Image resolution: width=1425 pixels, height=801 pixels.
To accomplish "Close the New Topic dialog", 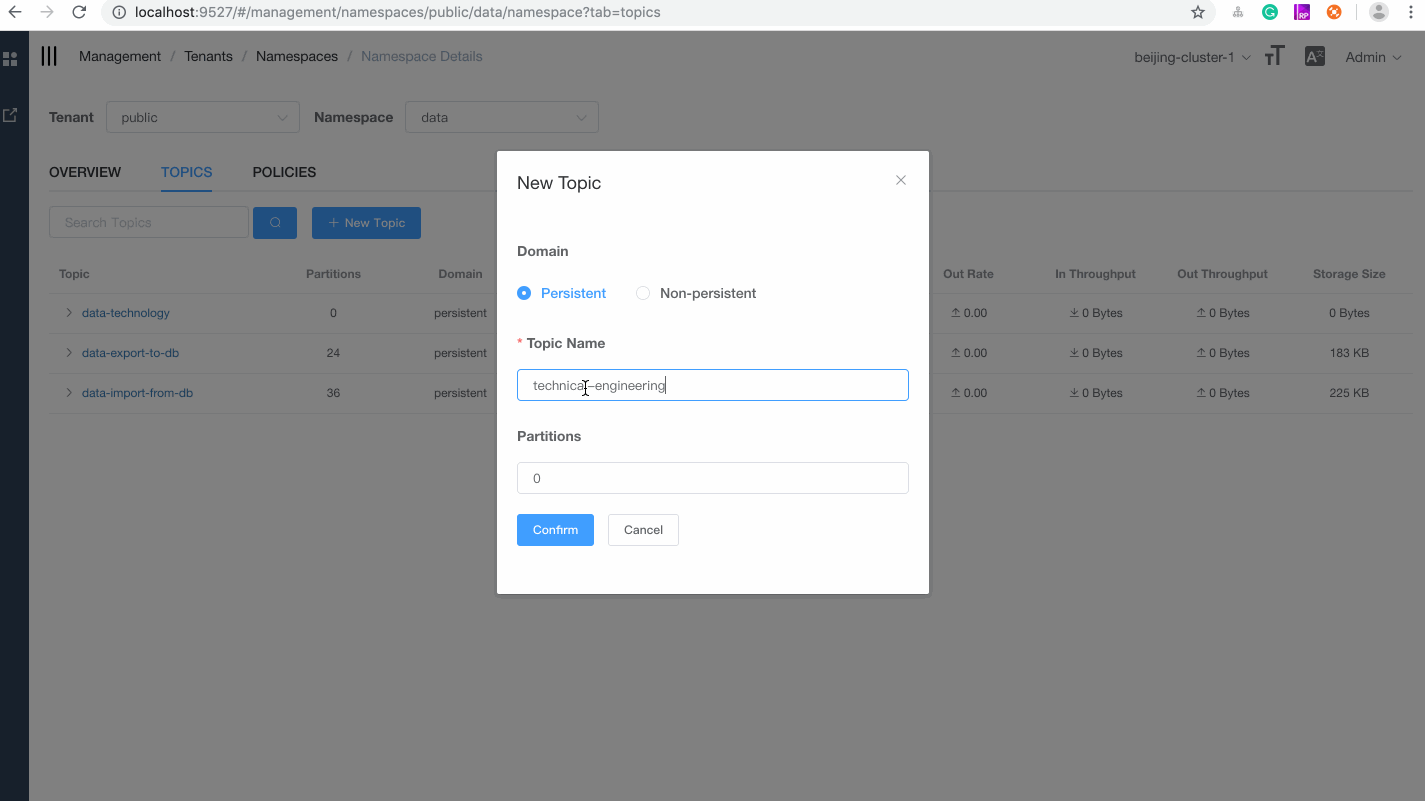I will tap(900, 180).
